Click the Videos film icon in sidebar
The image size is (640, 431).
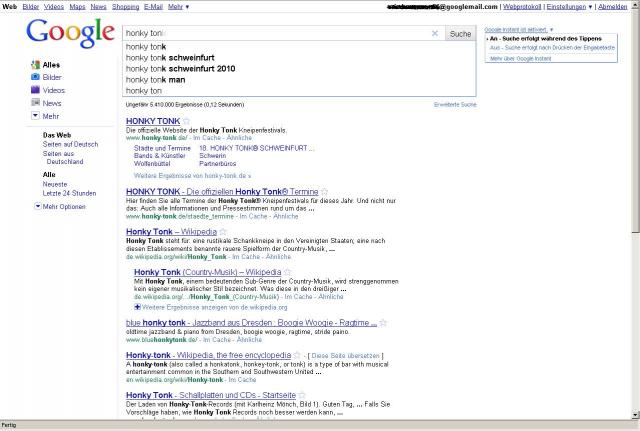36,90
